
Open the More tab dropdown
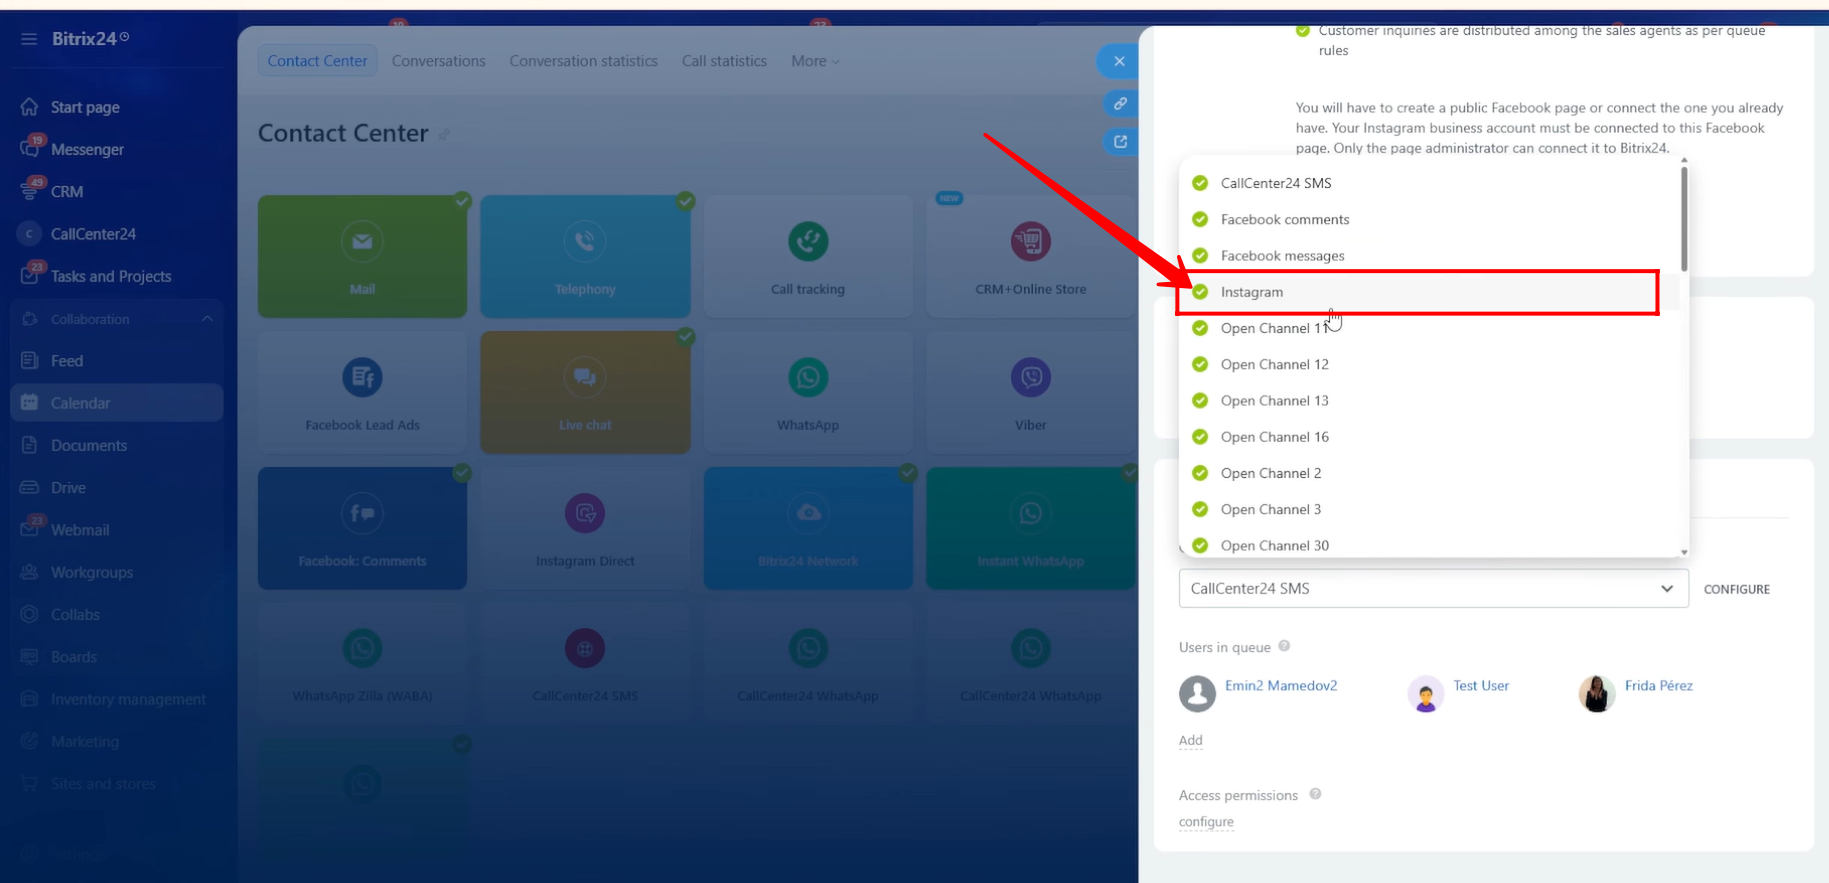point(815,61)
